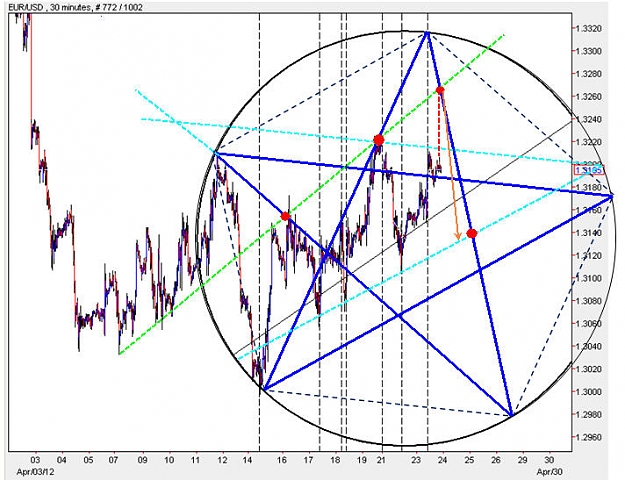Click the Apr/30 end date label
625x480 pixels.
tap(549, 472)
